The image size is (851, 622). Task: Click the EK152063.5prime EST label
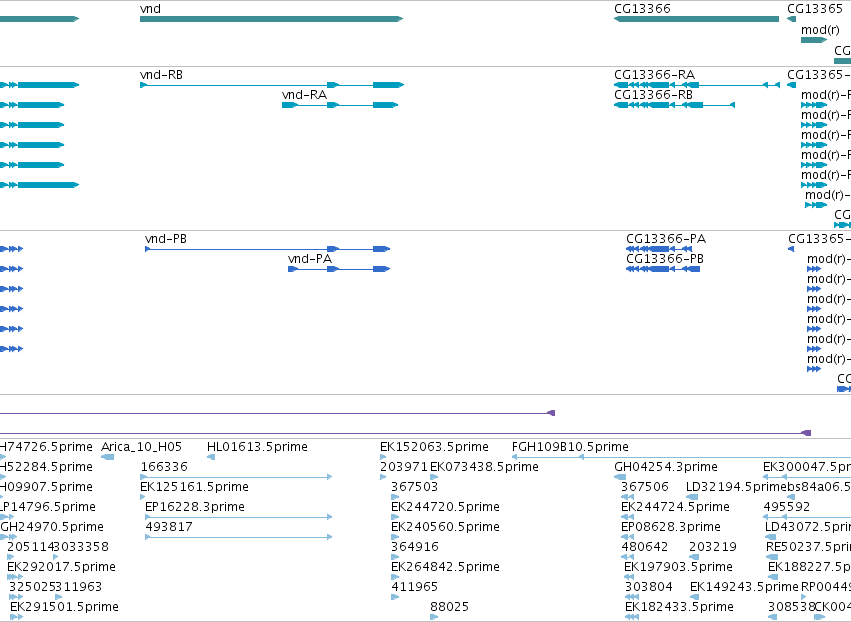point(434,447)
